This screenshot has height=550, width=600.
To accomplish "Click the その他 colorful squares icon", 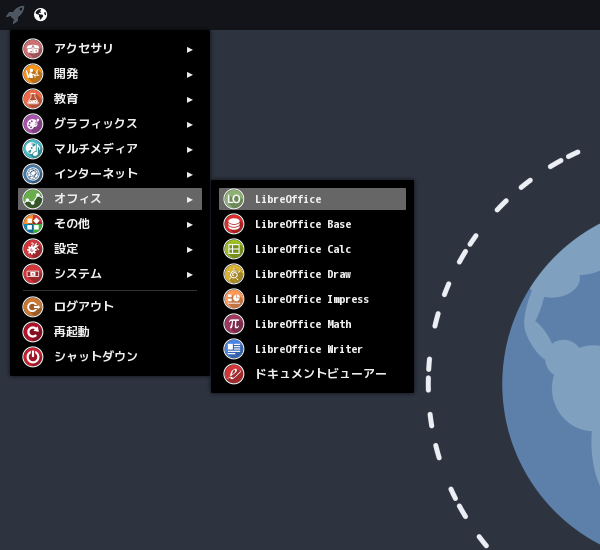I will click(x=33, y=224).
